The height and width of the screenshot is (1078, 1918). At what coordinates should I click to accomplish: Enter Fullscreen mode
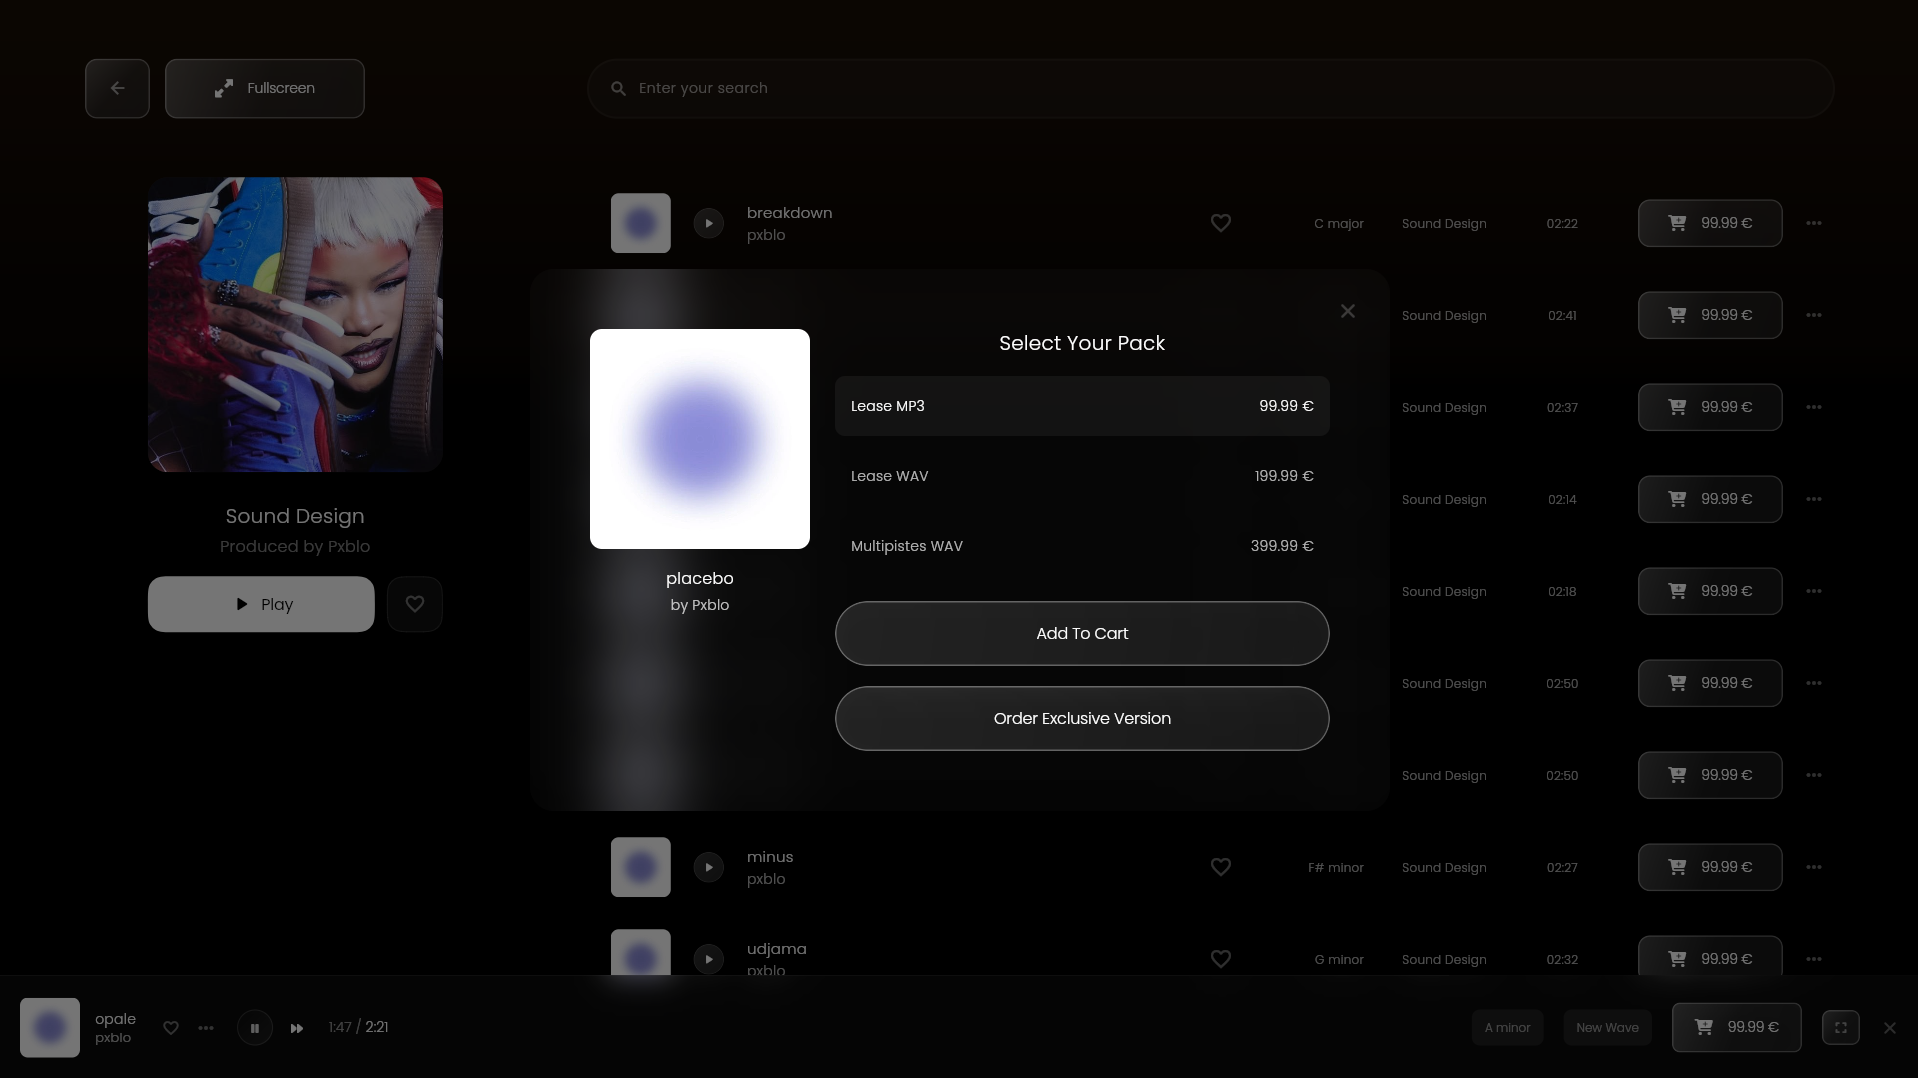pyautogui.click(x=264, y=88)
